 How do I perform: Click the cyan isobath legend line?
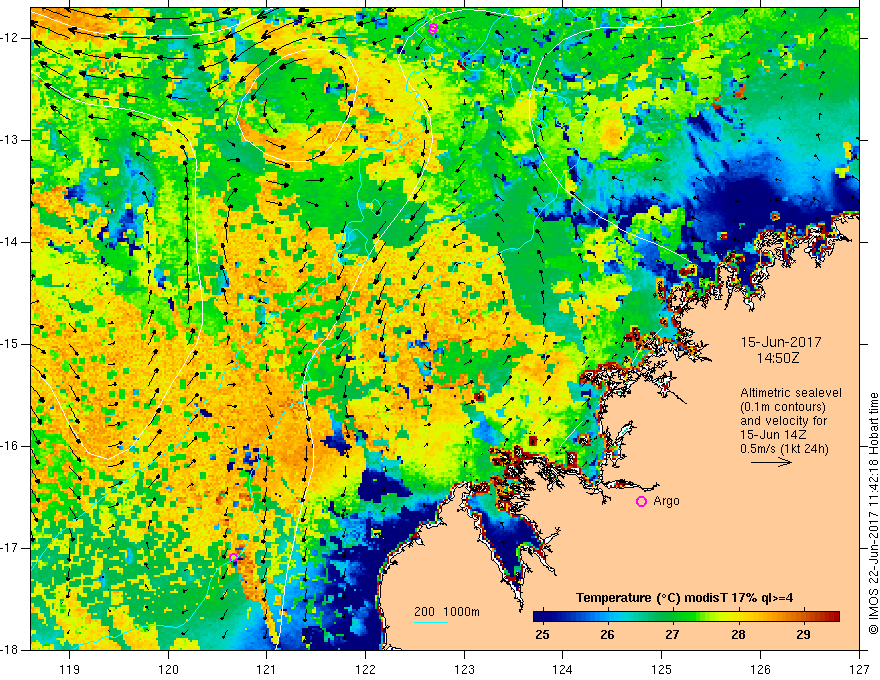click(x=430, y=622)
